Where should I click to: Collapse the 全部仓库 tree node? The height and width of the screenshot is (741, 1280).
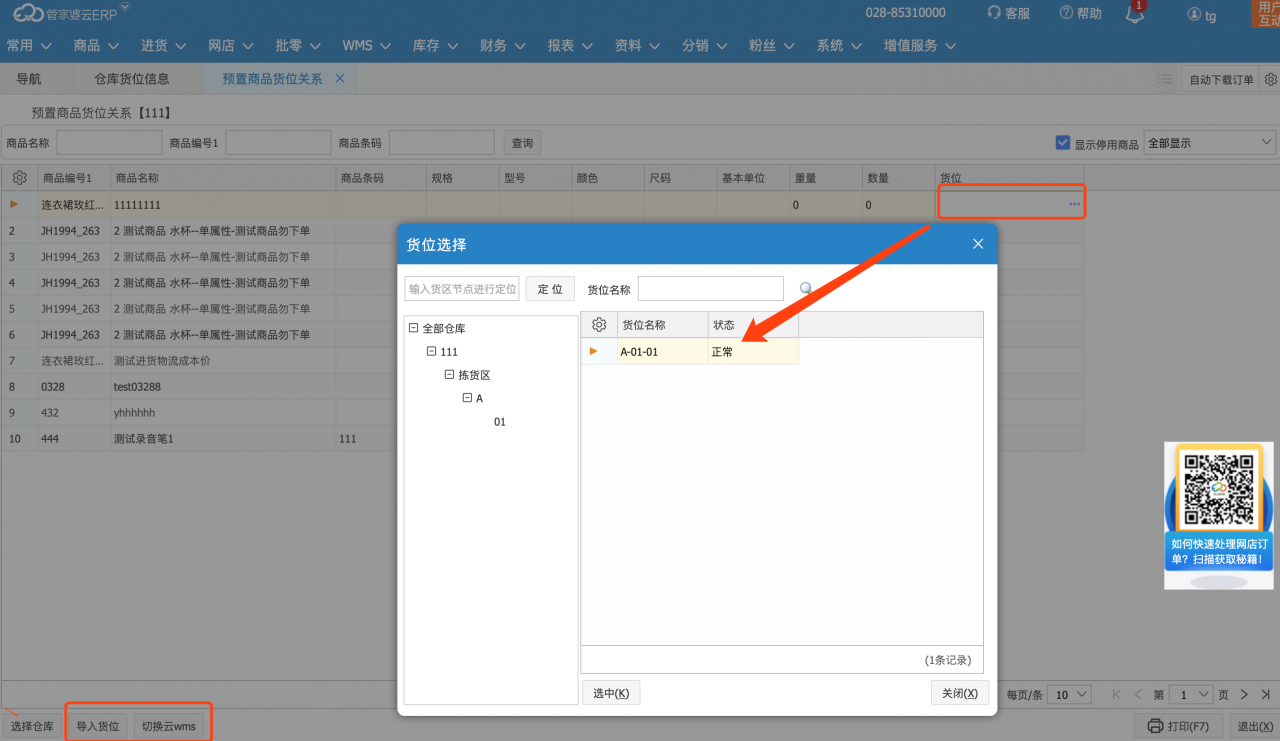tap(414, 328)
